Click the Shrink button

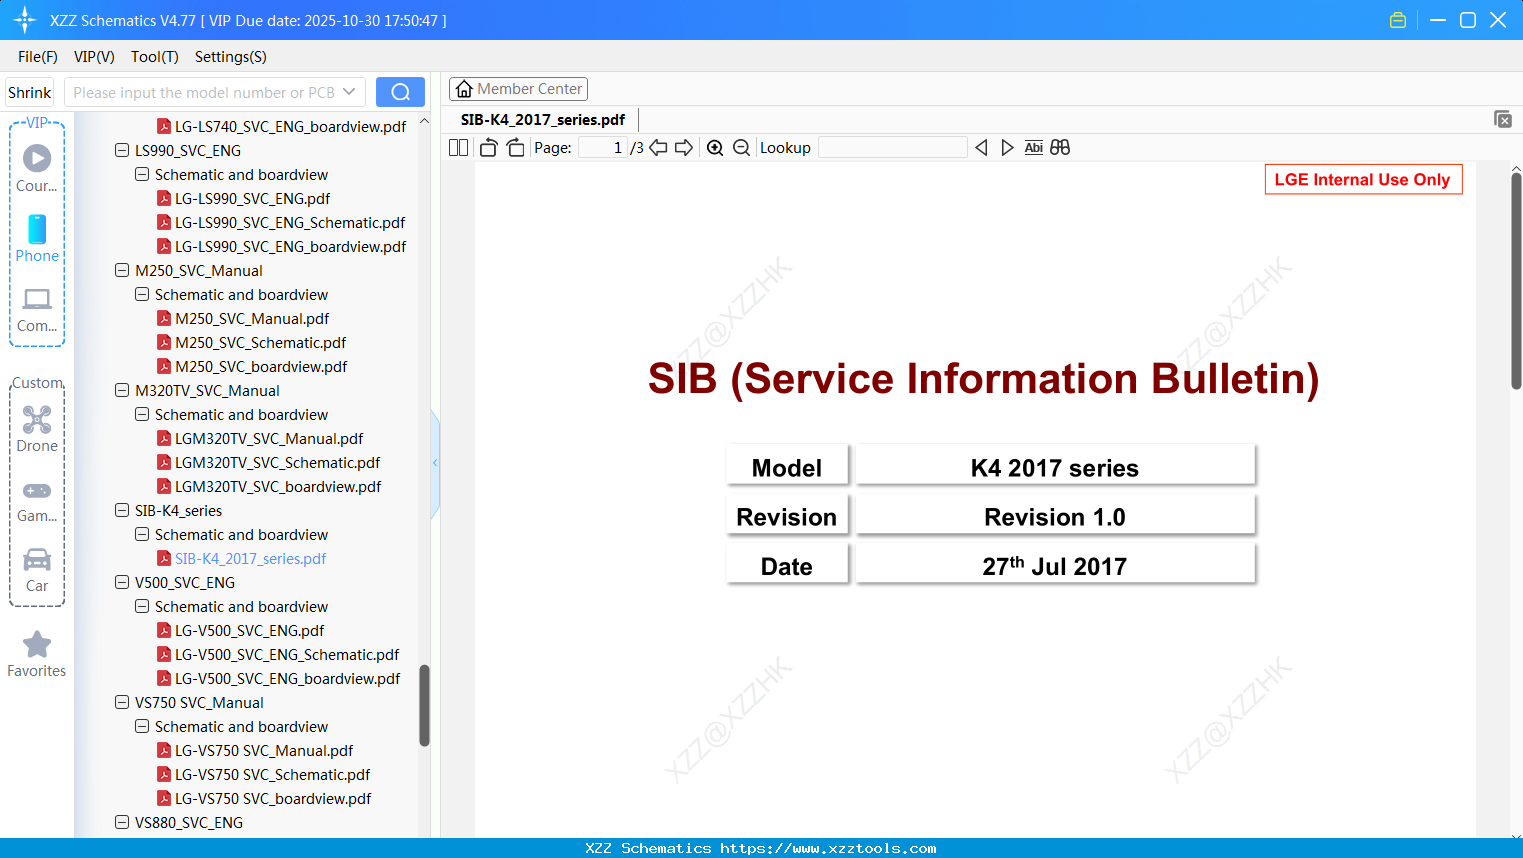click(x=30, y=92)
